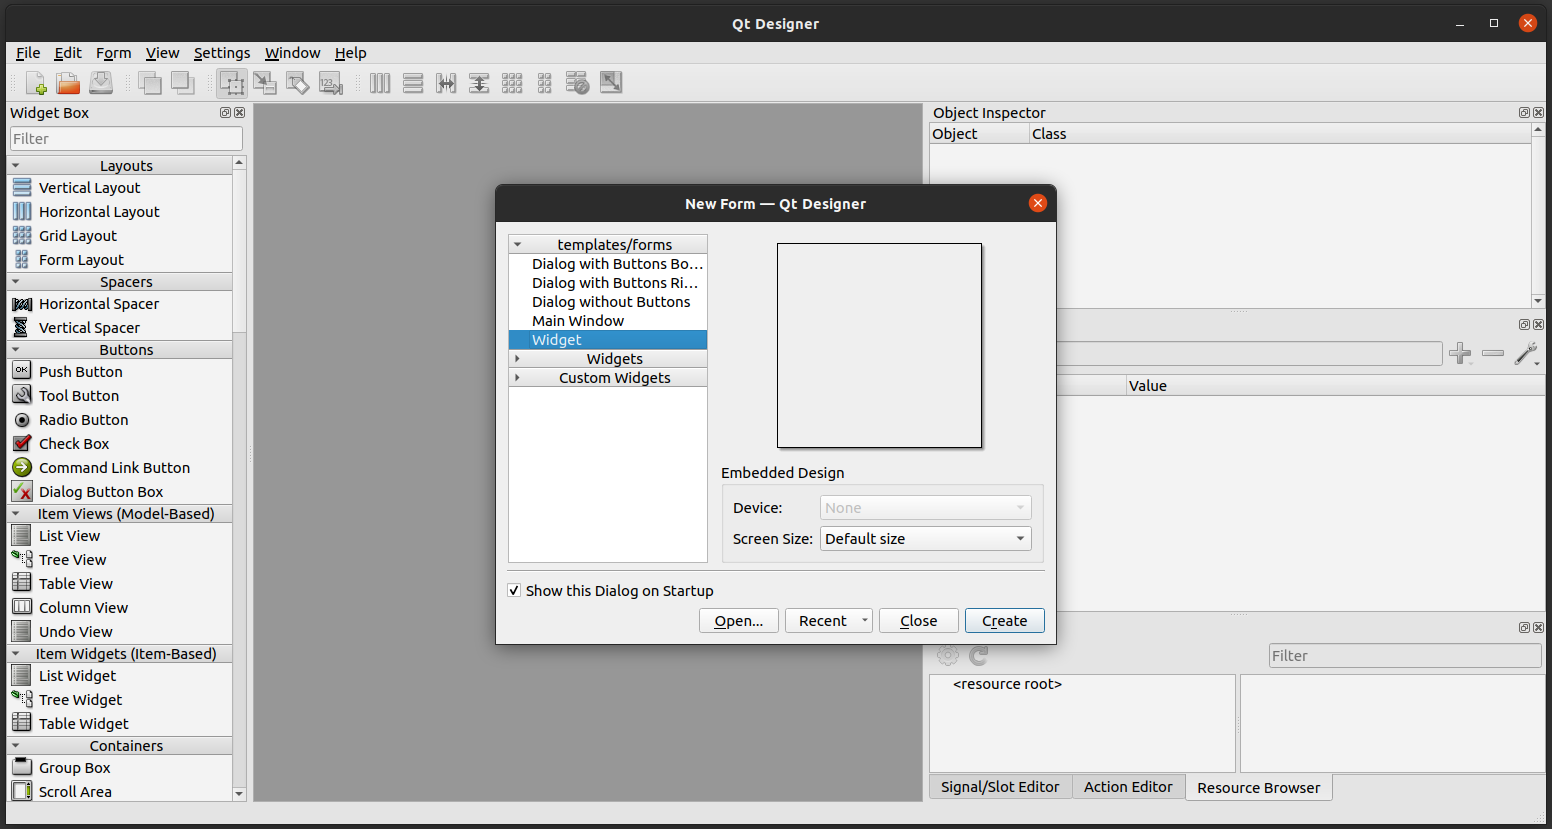Click Lay Out Horizontally toolbar icon

[380, 83]
